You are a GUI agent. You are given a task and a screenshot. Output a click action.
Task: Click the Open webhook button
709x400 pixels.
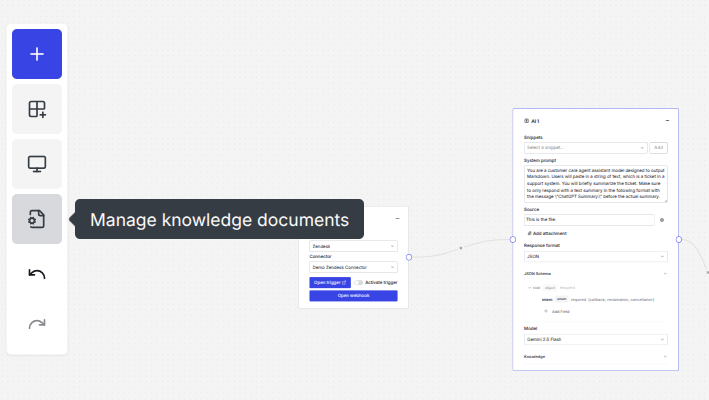pos(353,296)
